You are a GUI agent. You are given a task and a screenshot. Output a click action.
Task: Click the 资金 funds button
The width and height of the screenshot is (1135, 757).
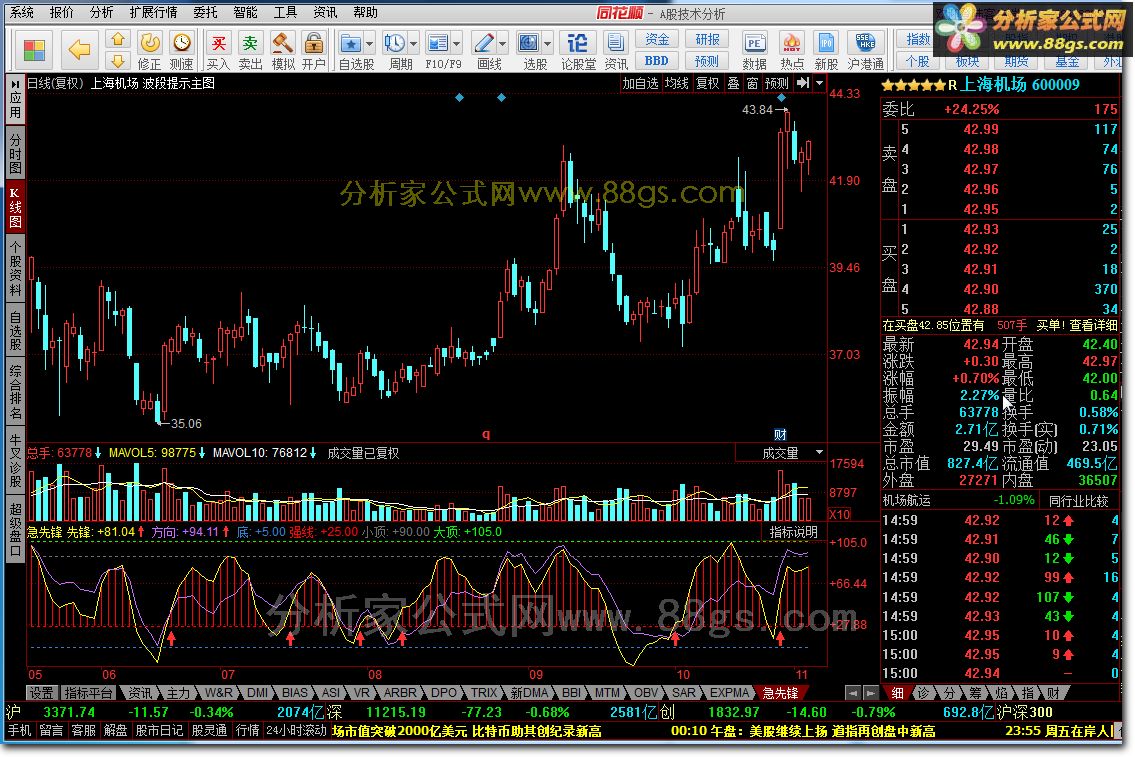657,39
